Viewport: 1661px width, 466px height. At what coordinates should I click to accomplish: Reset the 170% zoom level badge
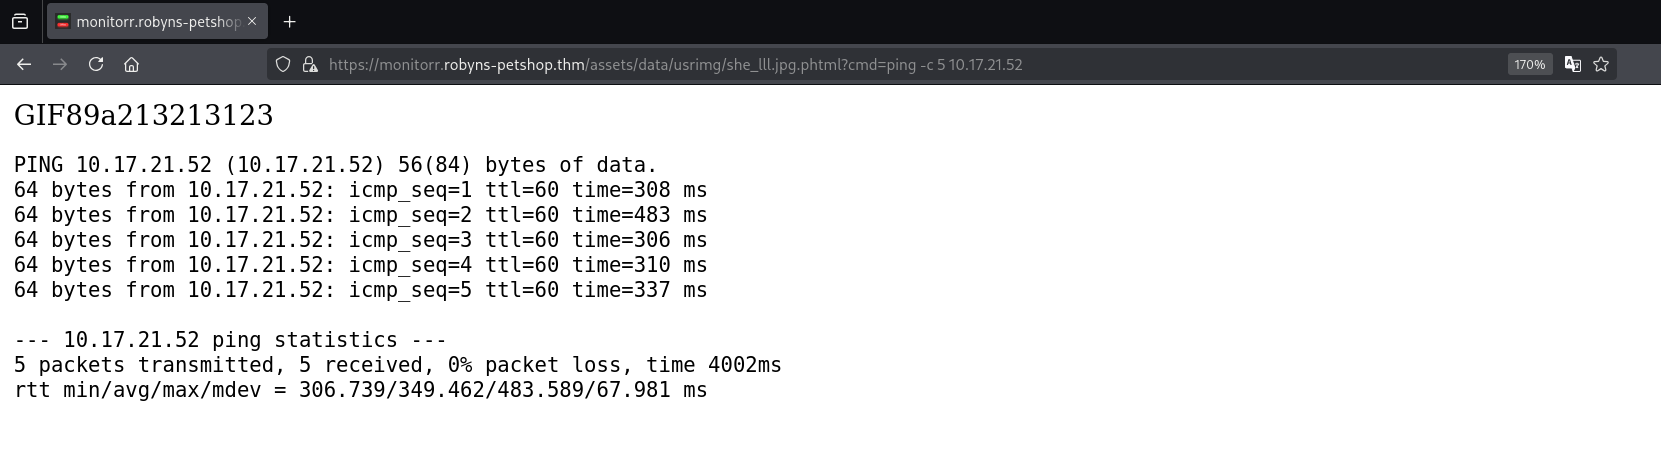[1529, 64]
